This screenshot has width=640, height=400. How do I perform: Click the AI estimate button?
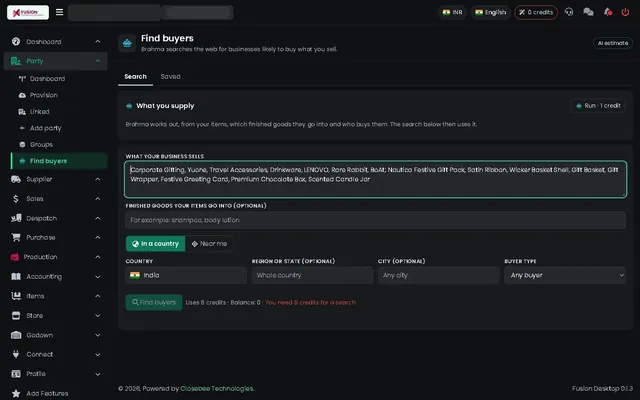pos(613,43)
